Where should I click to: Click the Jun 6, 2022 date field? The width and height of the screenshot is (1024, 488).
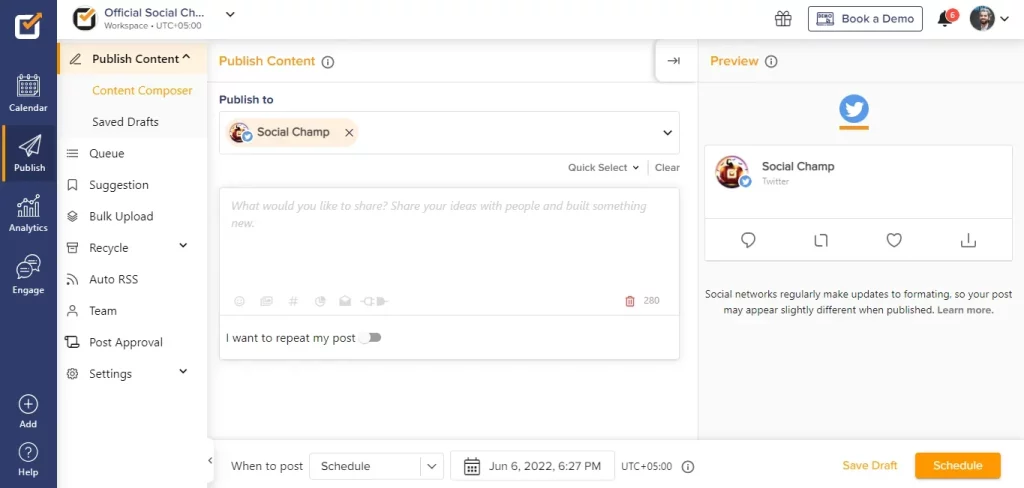532,466
